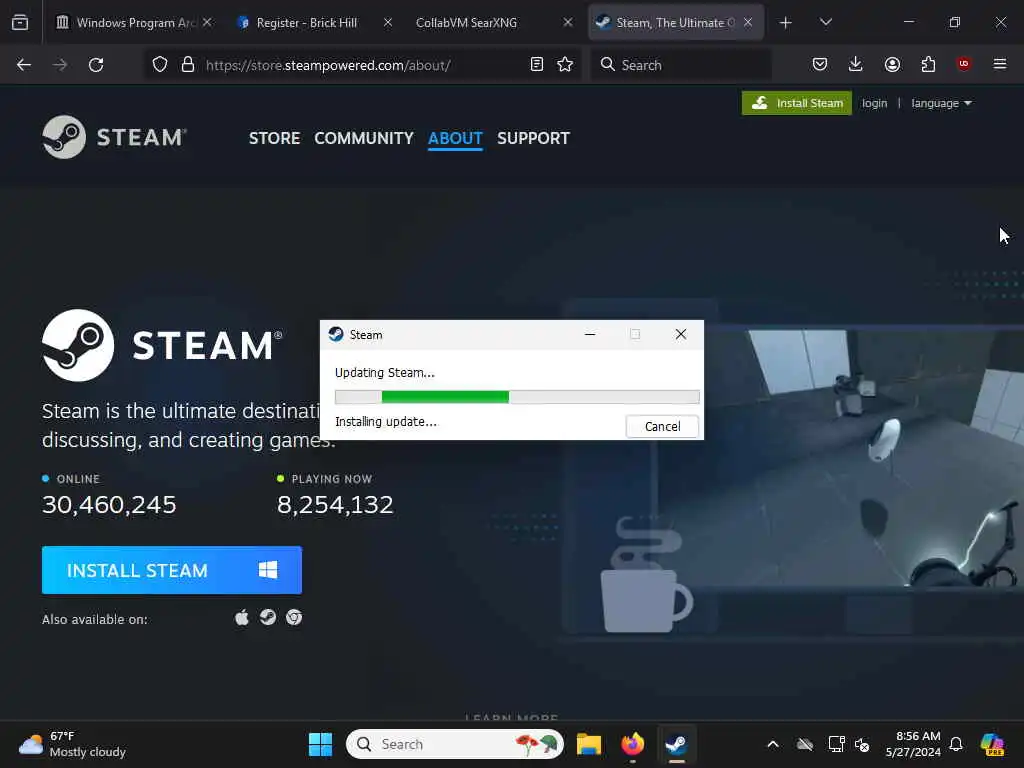Click the uBlock Origin icon

(x=963, y=63)
